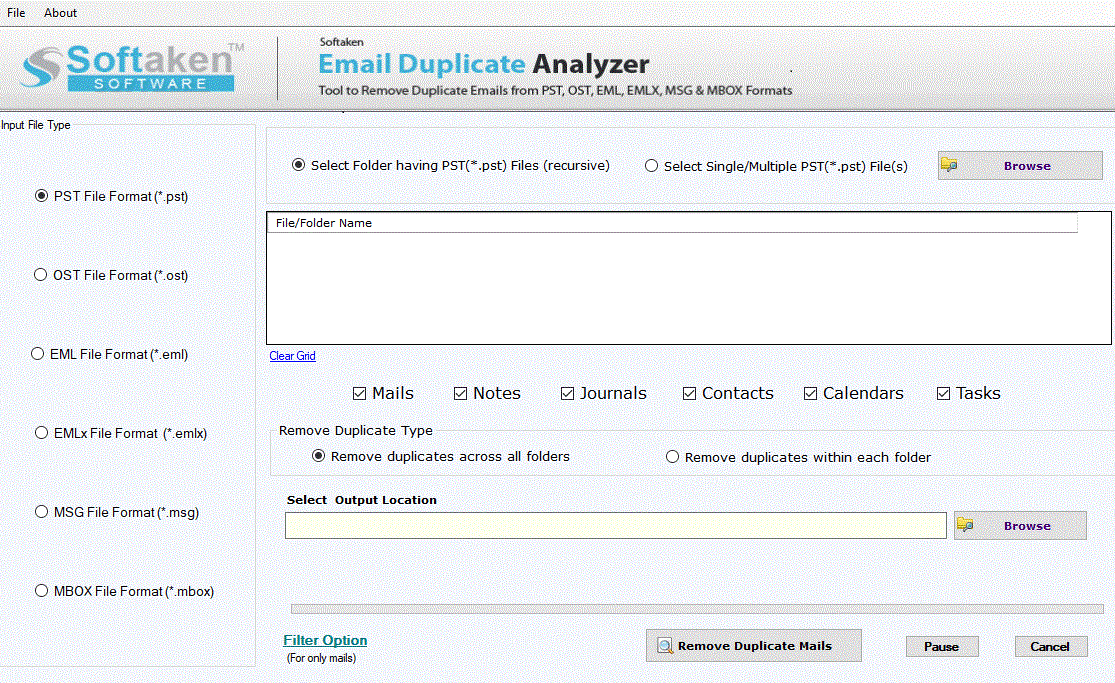The width and height of the screenshot is (1115, 683).
Task: Click the Pause button
Action: 941,646
